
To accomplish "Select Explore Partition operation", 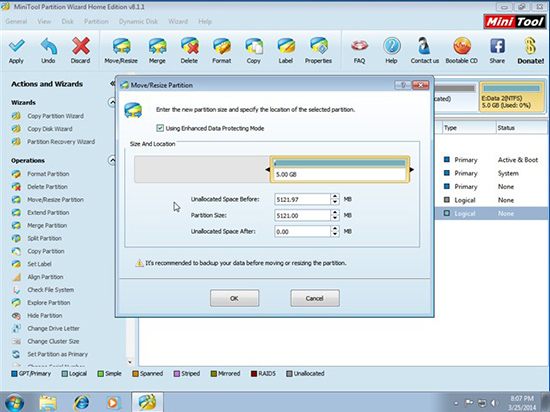I will click(49, 303).
